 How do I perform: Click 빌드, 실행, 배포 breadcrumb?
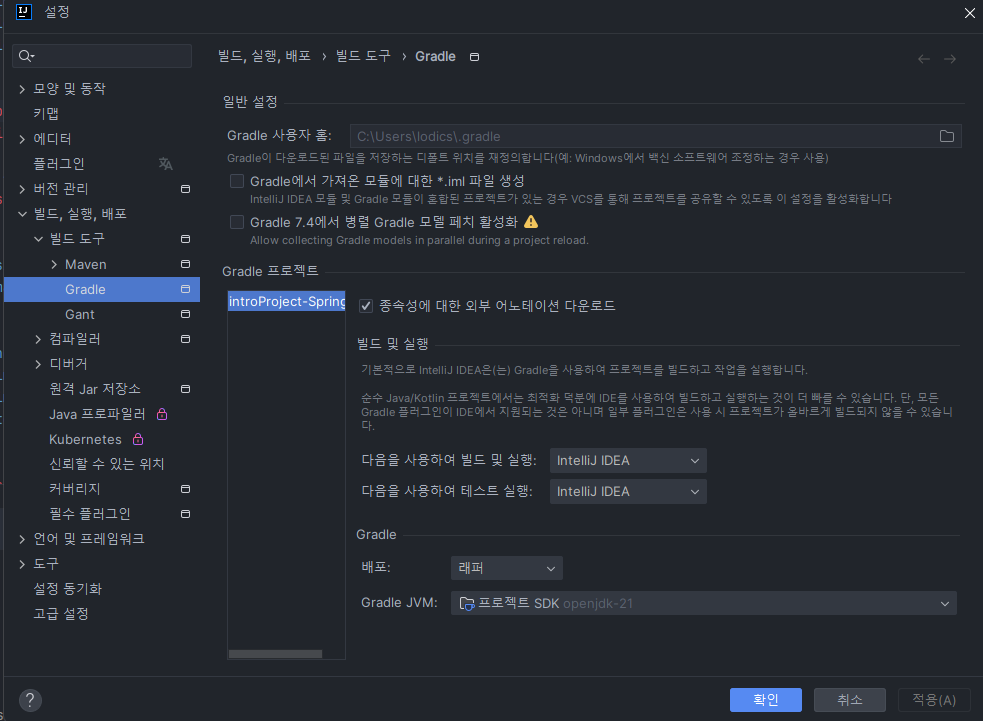(264, 56)
